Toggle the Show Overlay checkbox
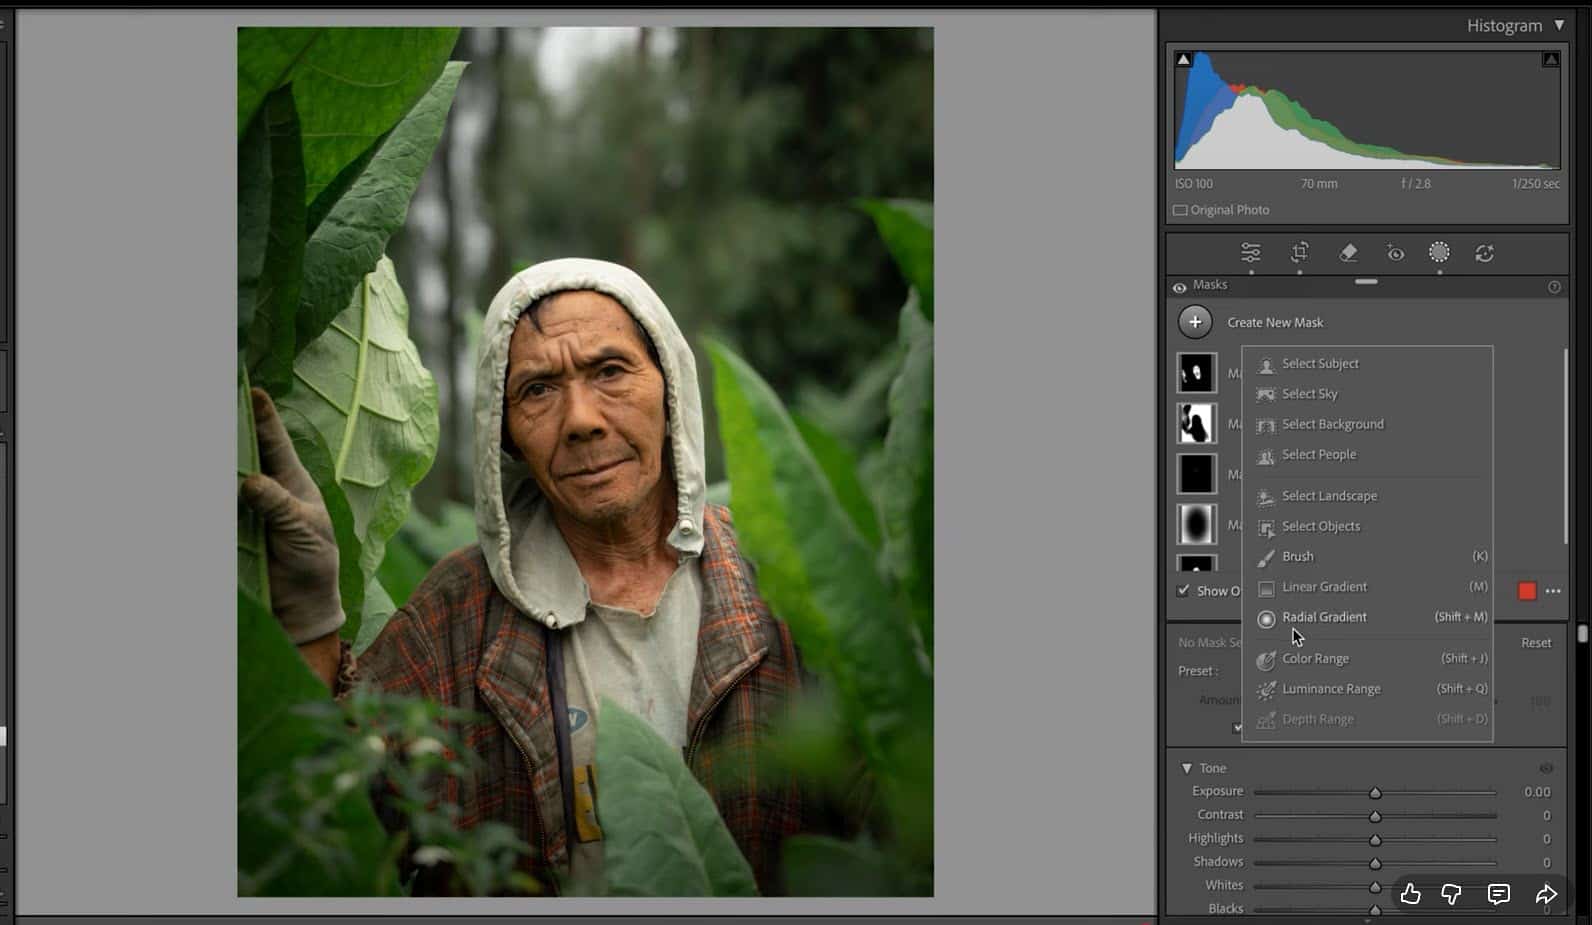The width and height of the screenshot is (1592, 925). pyautogui.click(x=1184, y=590)
